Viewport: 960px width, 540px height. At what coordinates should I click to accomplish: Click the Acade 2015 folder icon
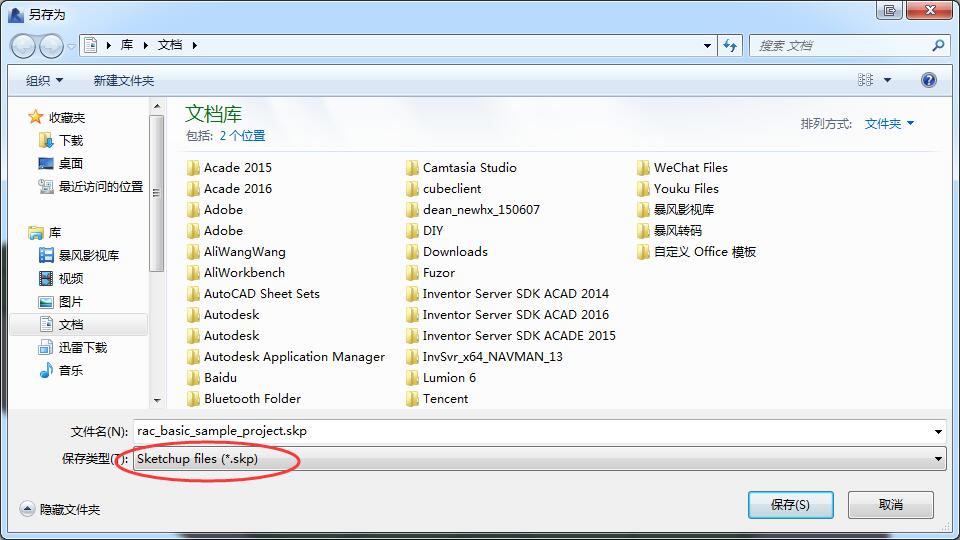(x=193, y=168)
